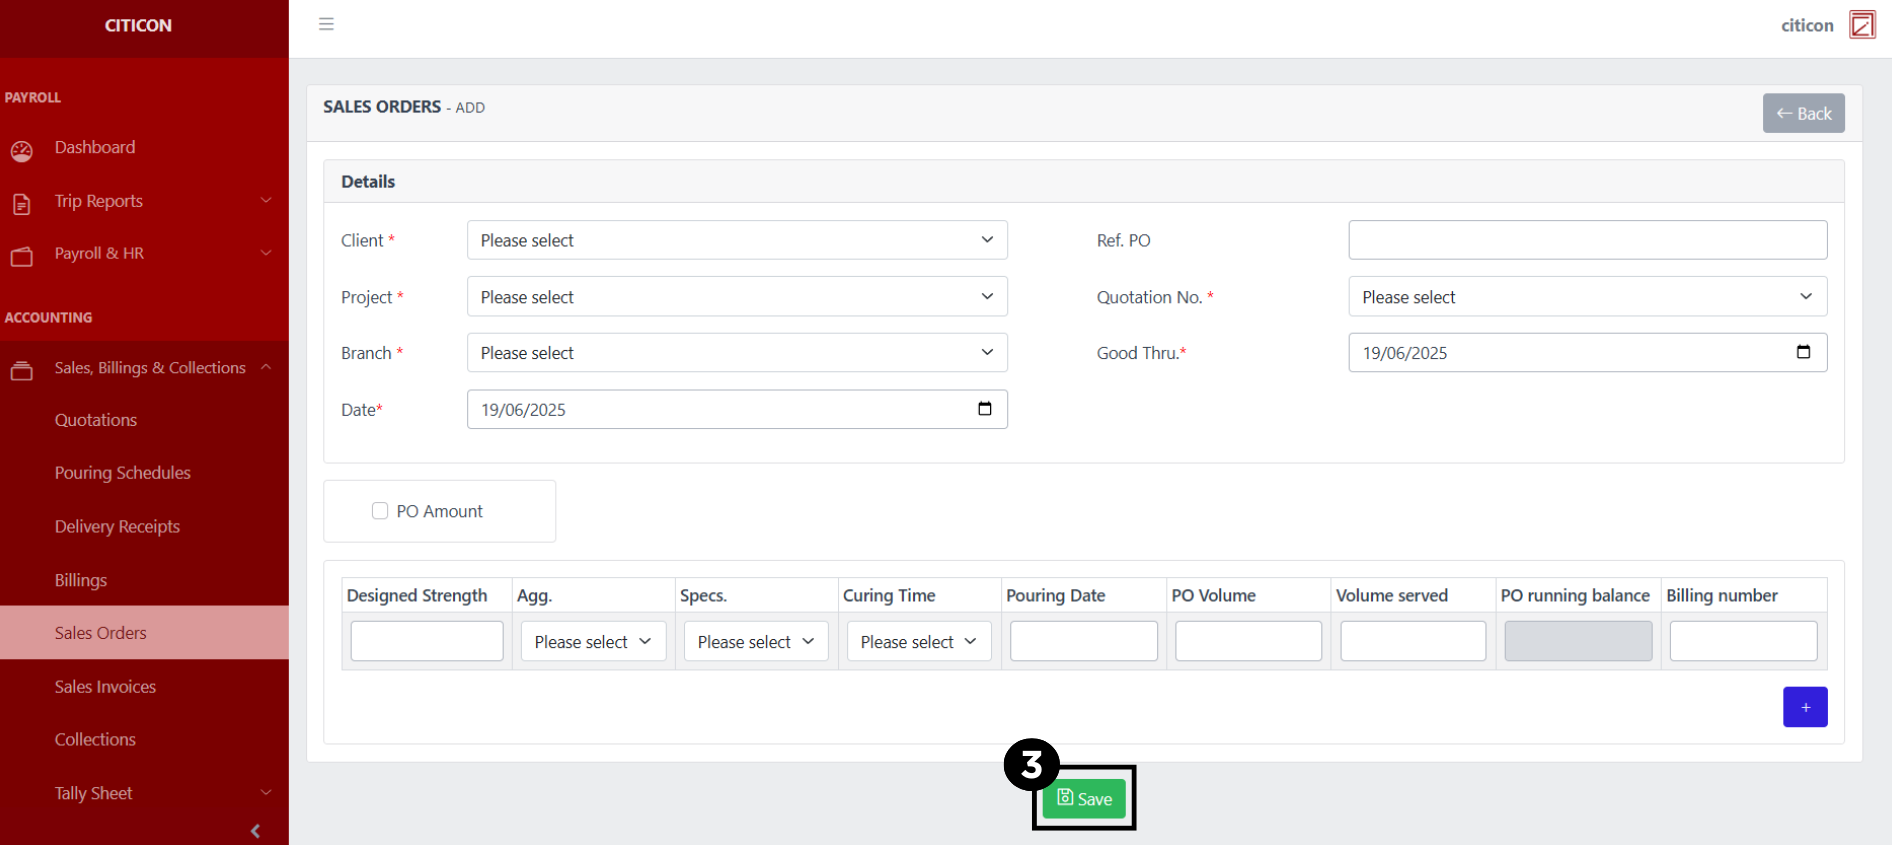Click the citicon profile avatar icon

click(1862, 25)
